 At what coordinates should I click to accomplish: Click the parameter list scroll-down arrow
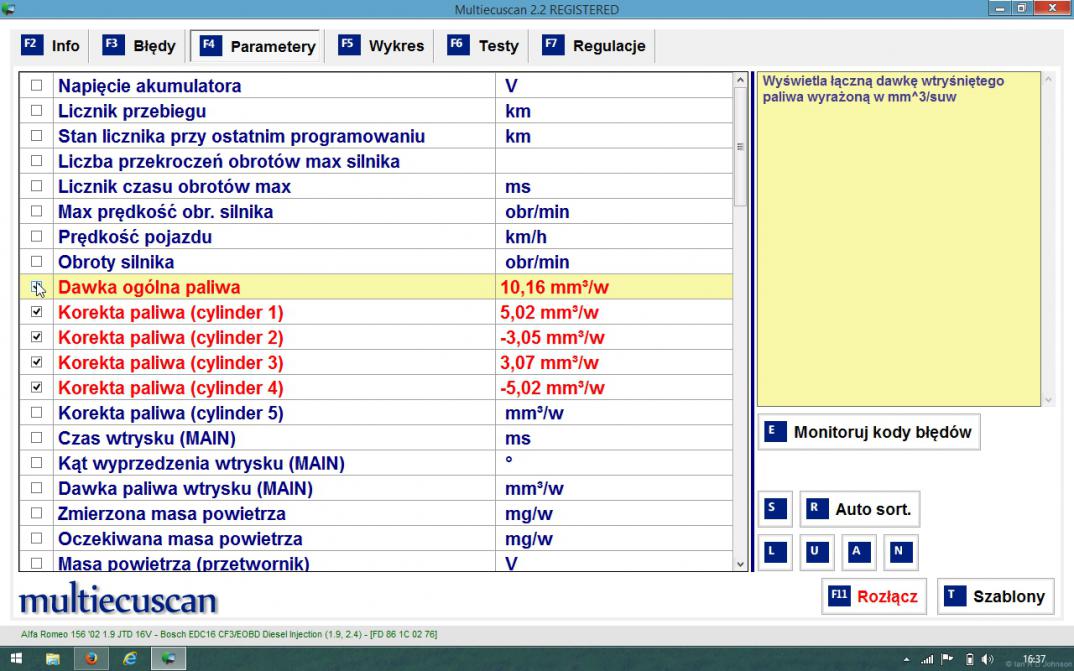(740, 564)
